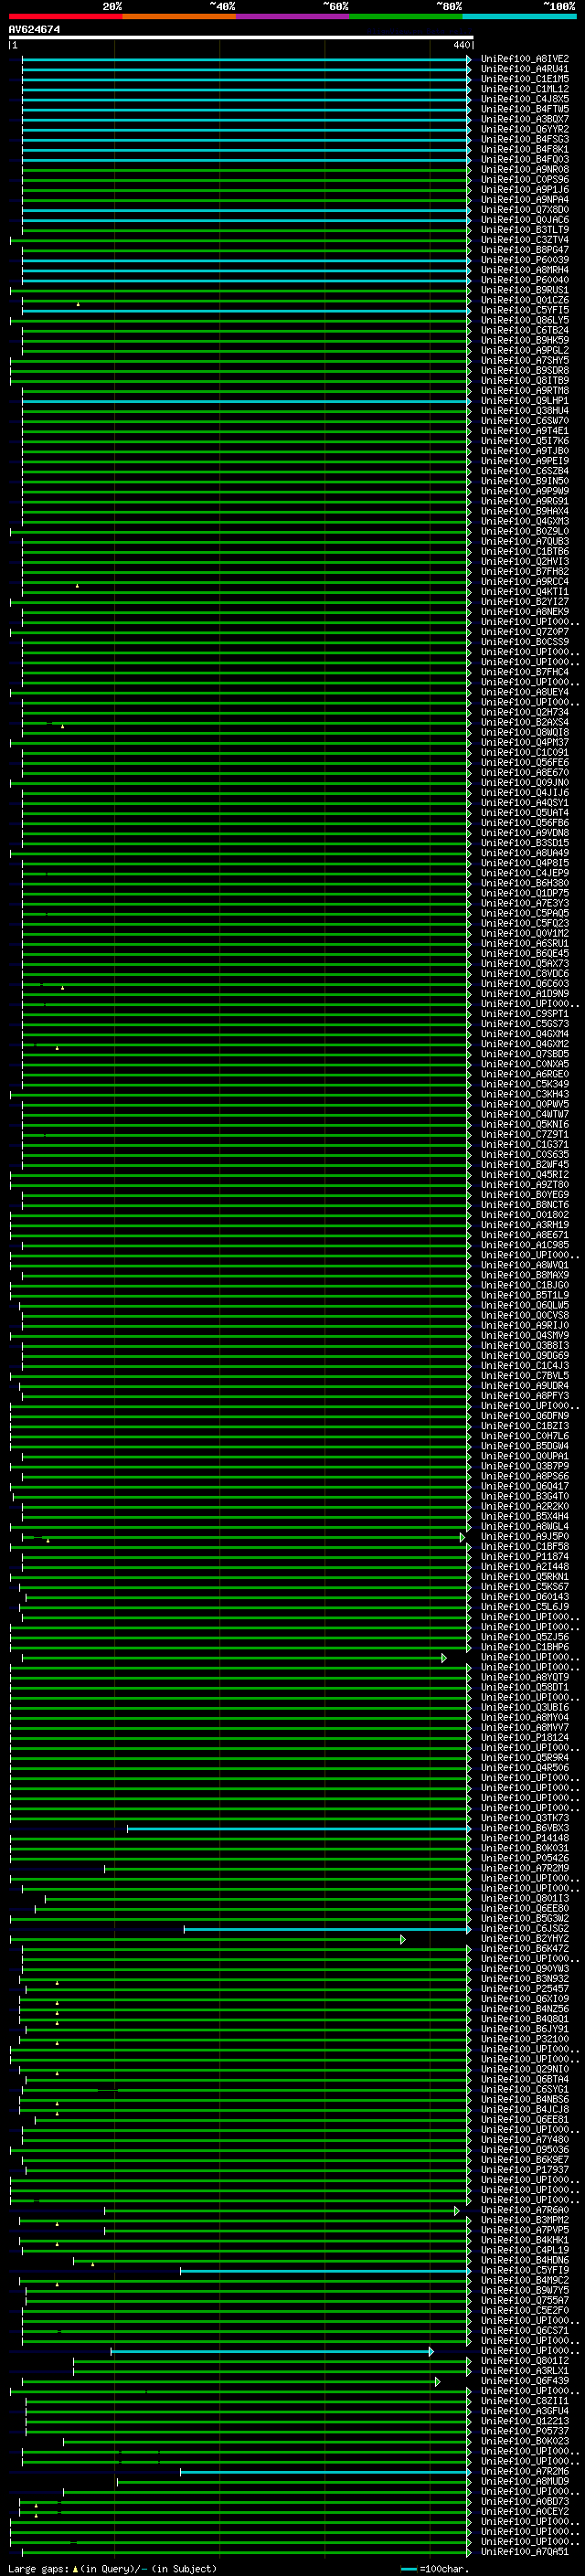Open hit UniRef100_Q7X8D0
Image resolution: width=585 pixels, height=2576 pixels.
click(525, 210)
